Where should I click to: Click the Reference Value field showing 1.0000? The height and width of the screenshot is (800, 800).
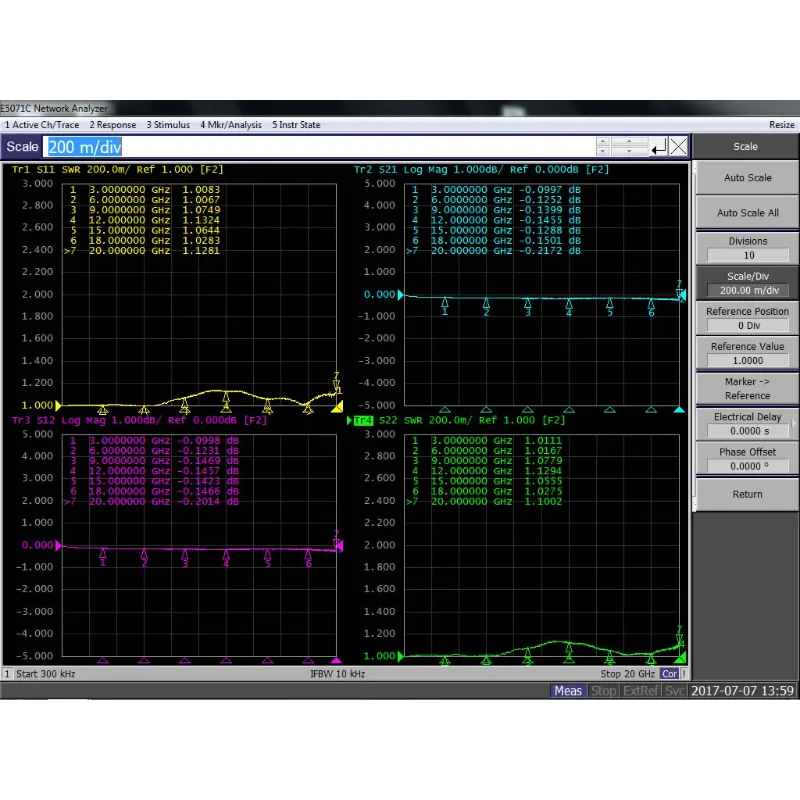tap(747, 360)
